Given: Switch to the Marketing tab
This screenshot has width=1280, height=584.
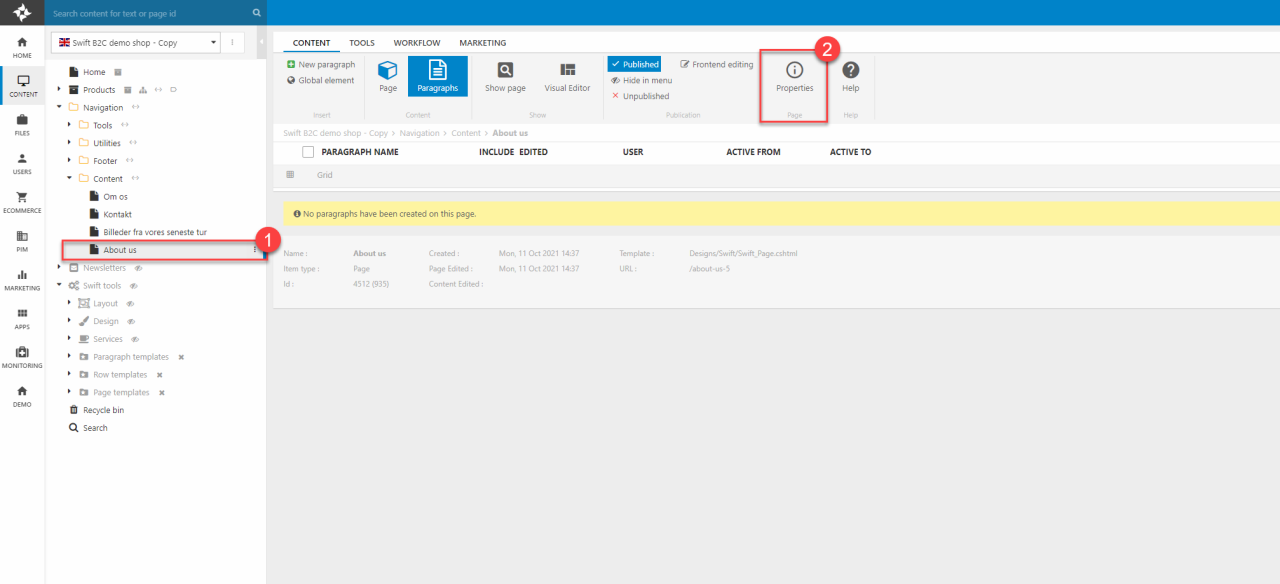Looking at the screenshot, I should point(482,43).
